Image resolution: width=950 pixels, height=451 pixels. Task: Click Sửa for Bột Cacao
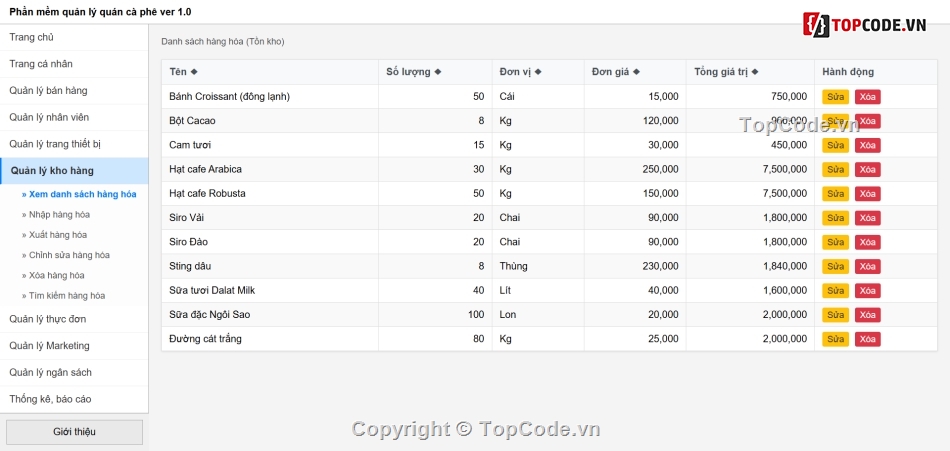point(835,121)
